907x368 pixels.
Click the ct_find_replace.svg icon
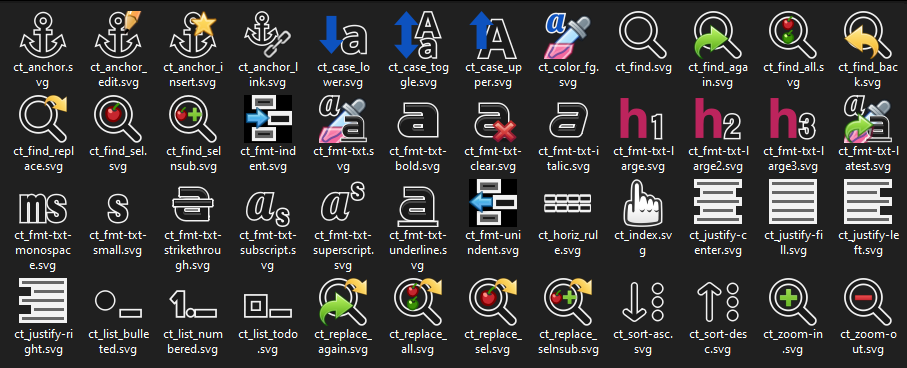click(43, 119)
